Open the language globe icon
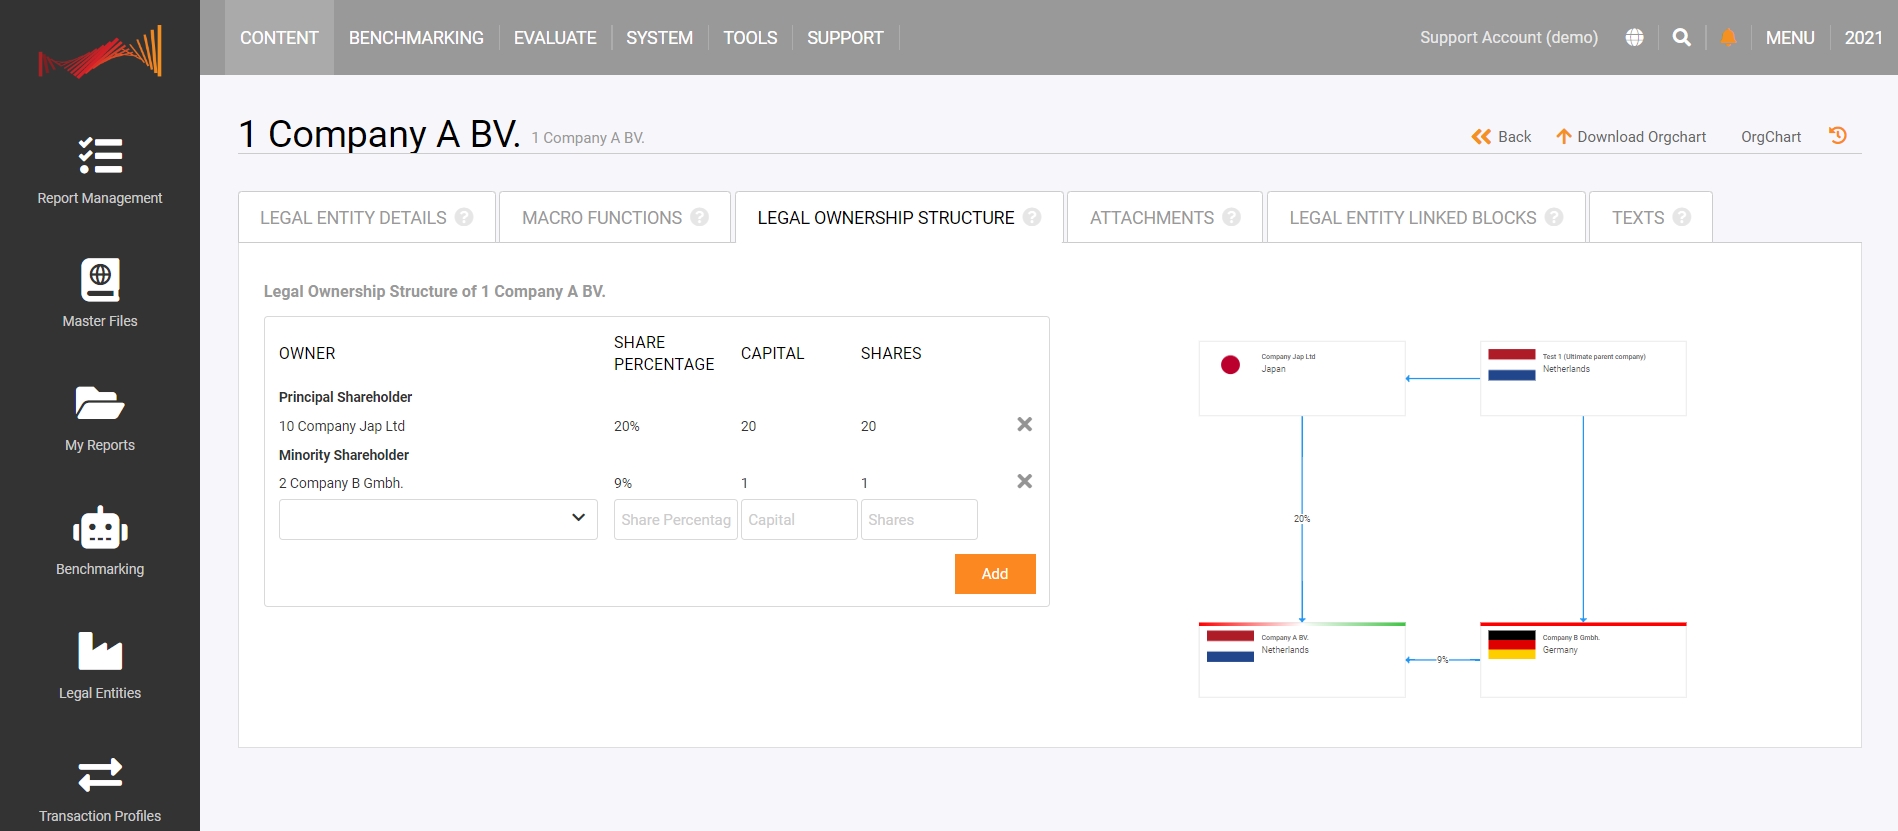1898x831 pixels. 1634,37
